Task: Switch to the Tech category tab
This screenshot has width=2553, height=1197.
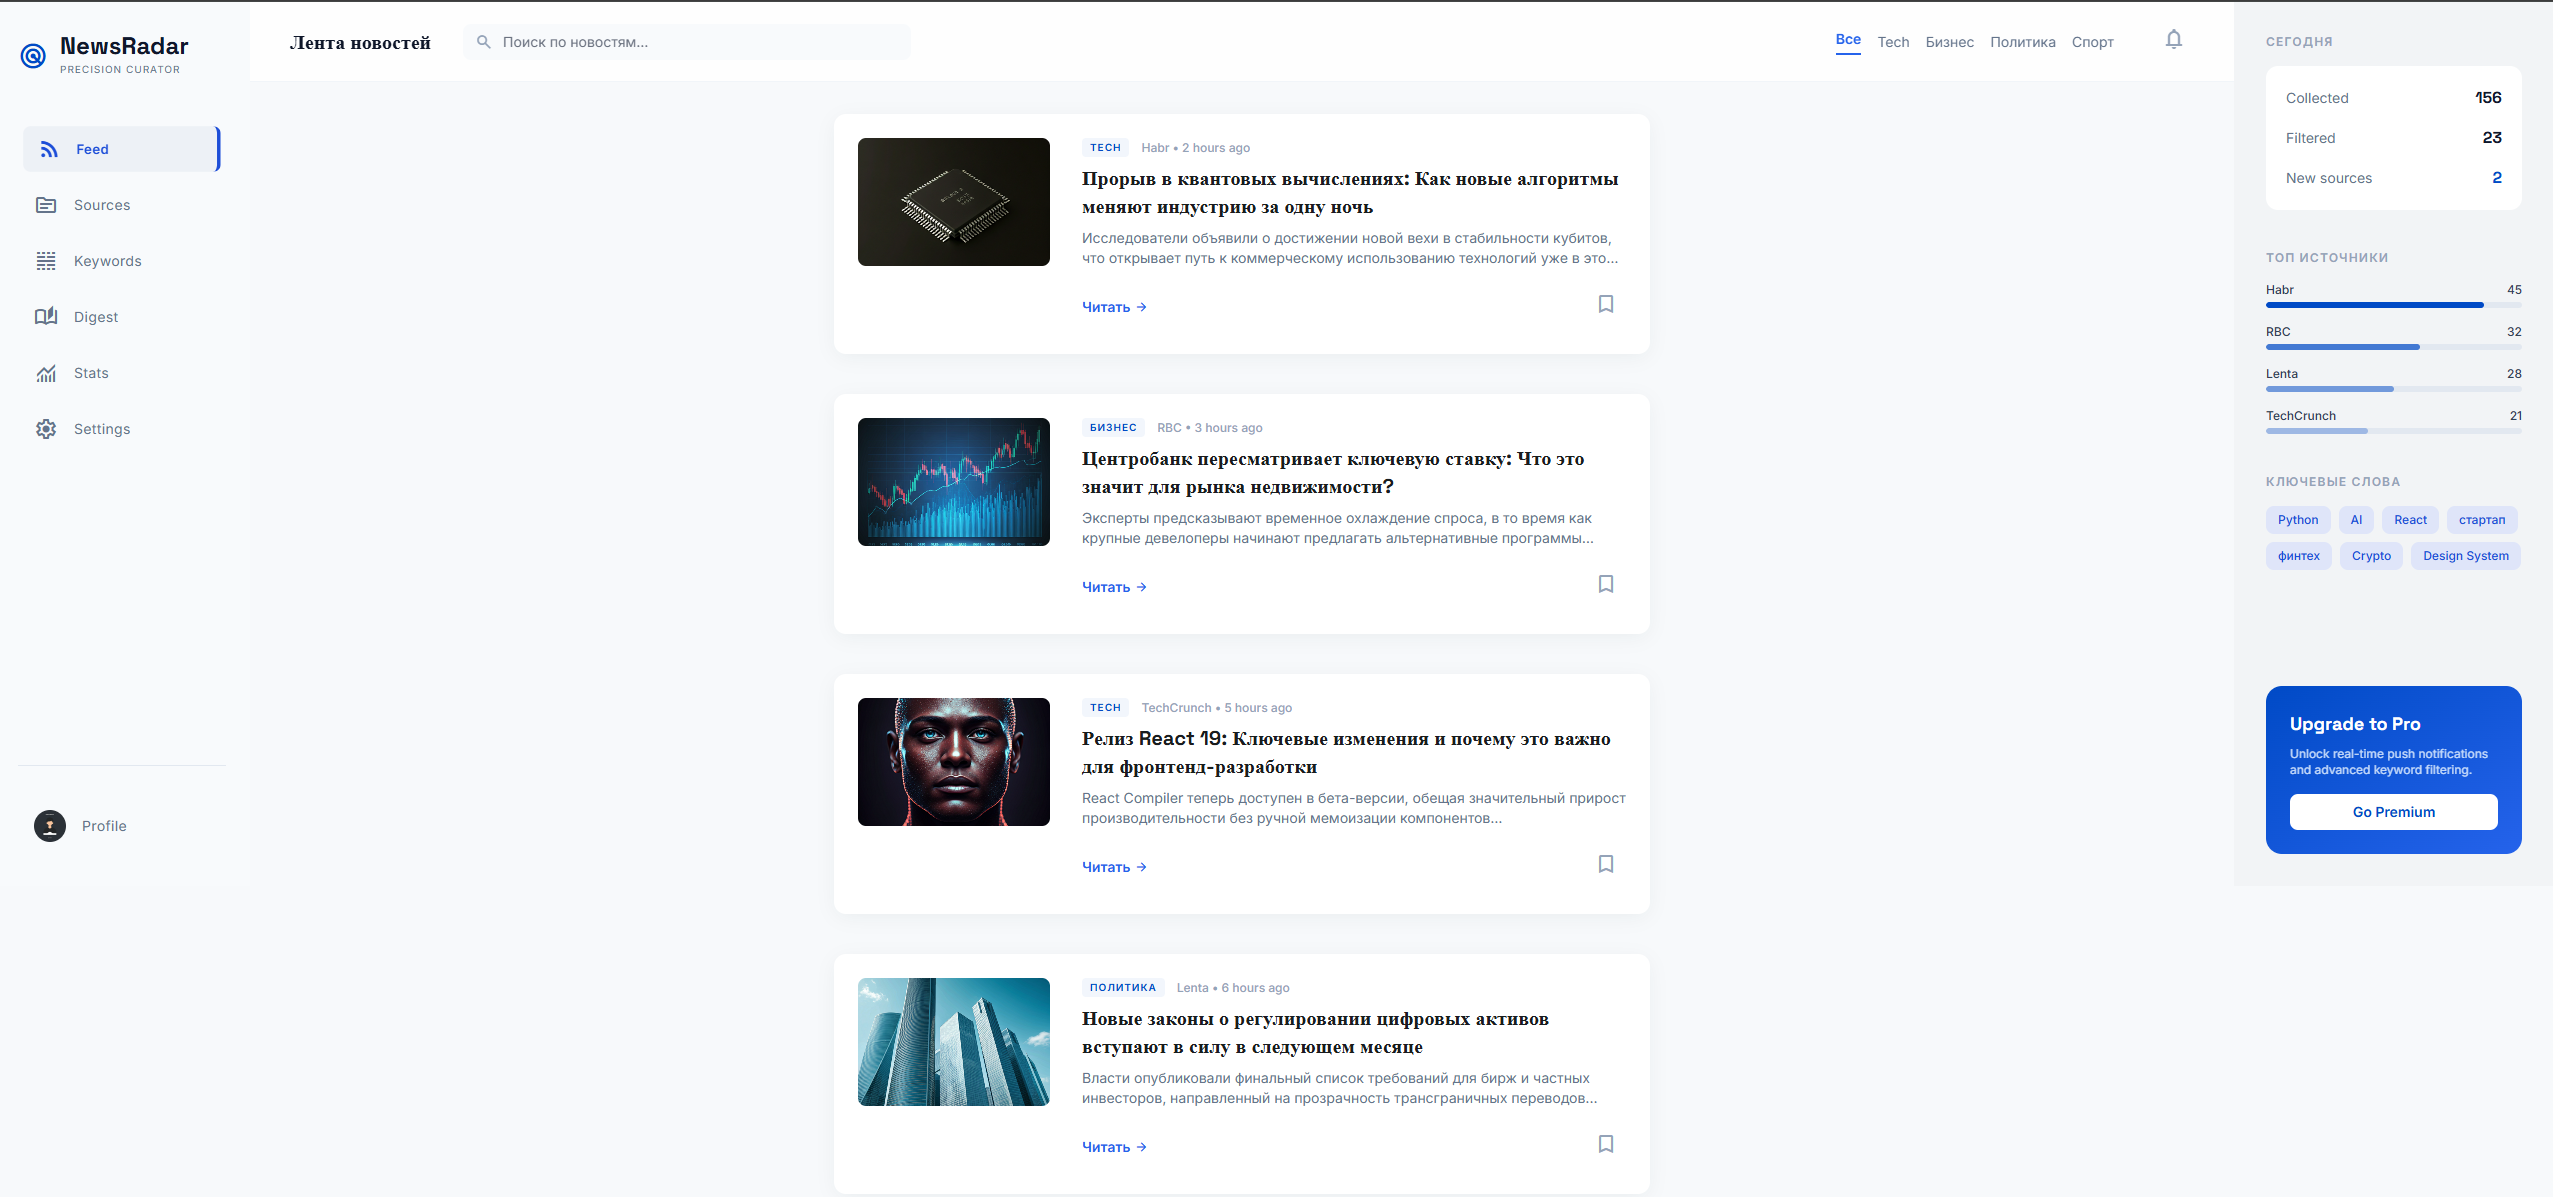Action: coord(1892,42)
